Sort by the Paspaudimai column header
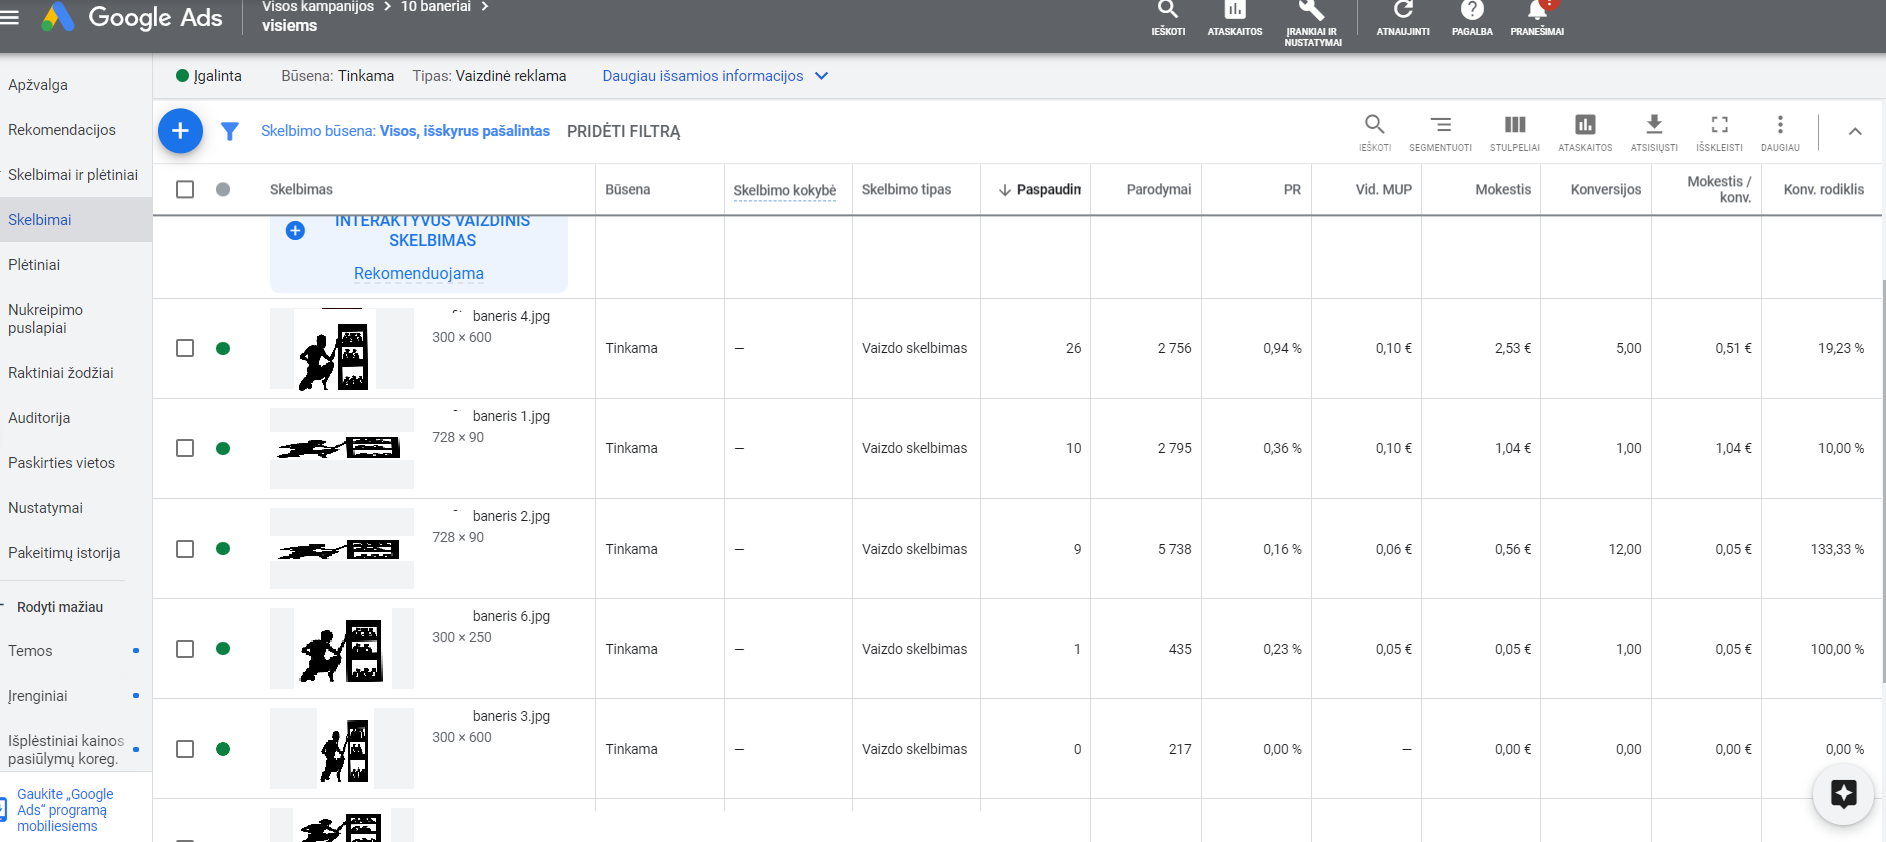 1040,189
